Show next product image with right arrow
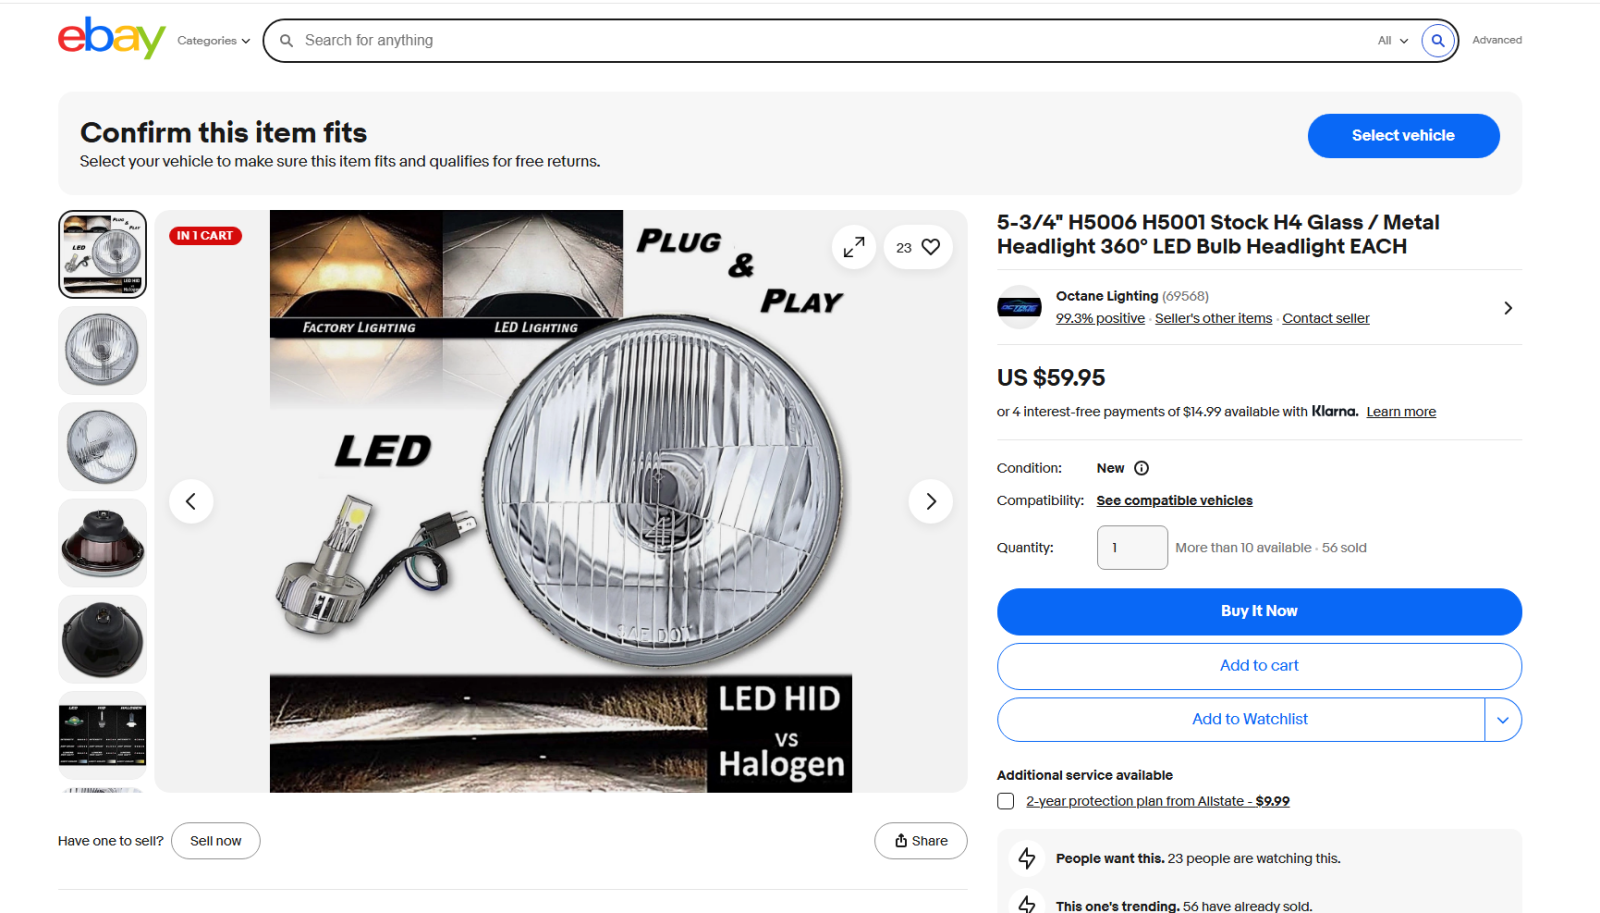1600x913 pixels. click(931, 501)
